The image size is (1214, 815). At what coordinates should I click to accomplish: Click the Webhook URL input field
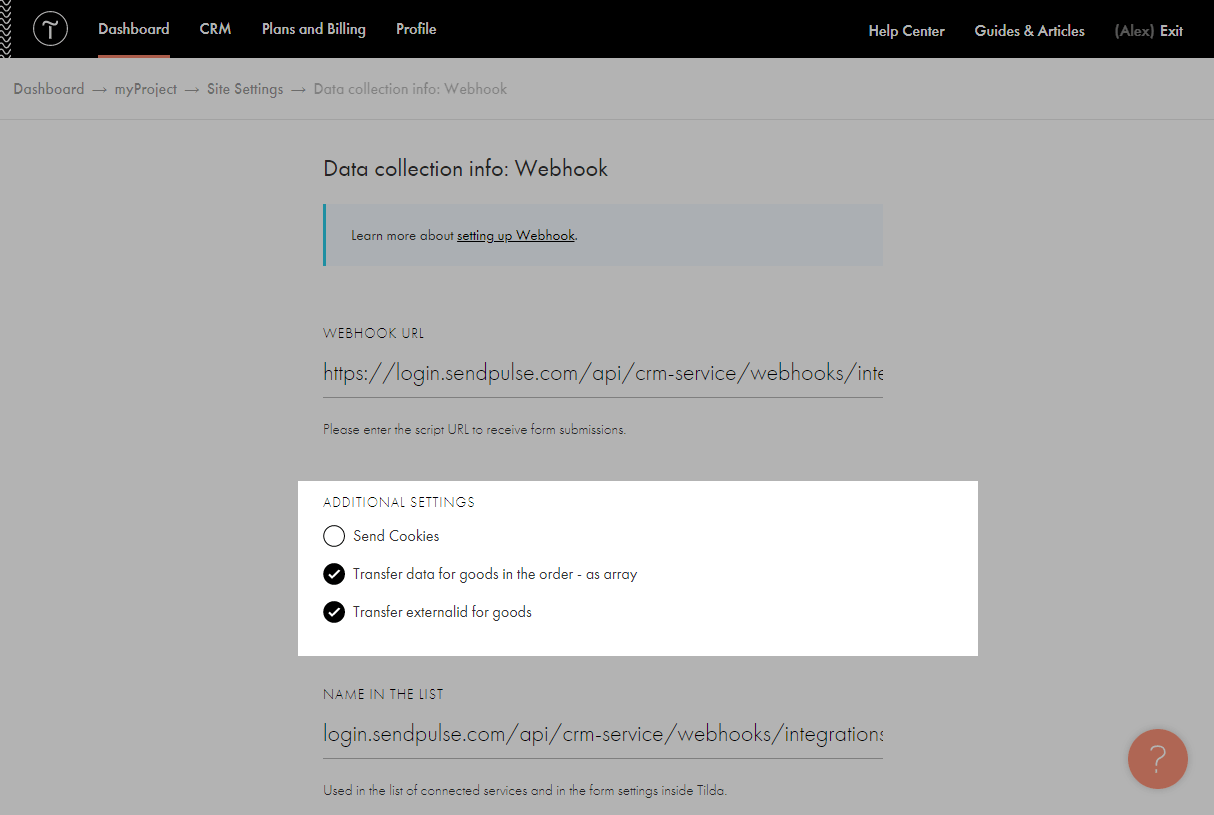pyautogui.click(x=602, y=374)
